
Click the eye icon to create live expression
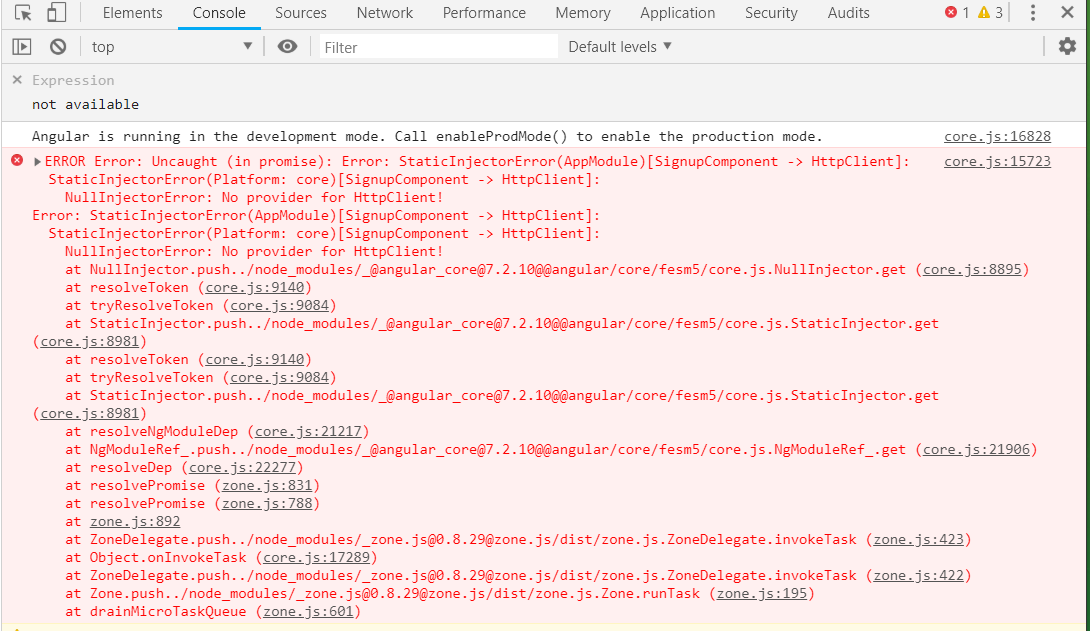(x=287, y=46)
